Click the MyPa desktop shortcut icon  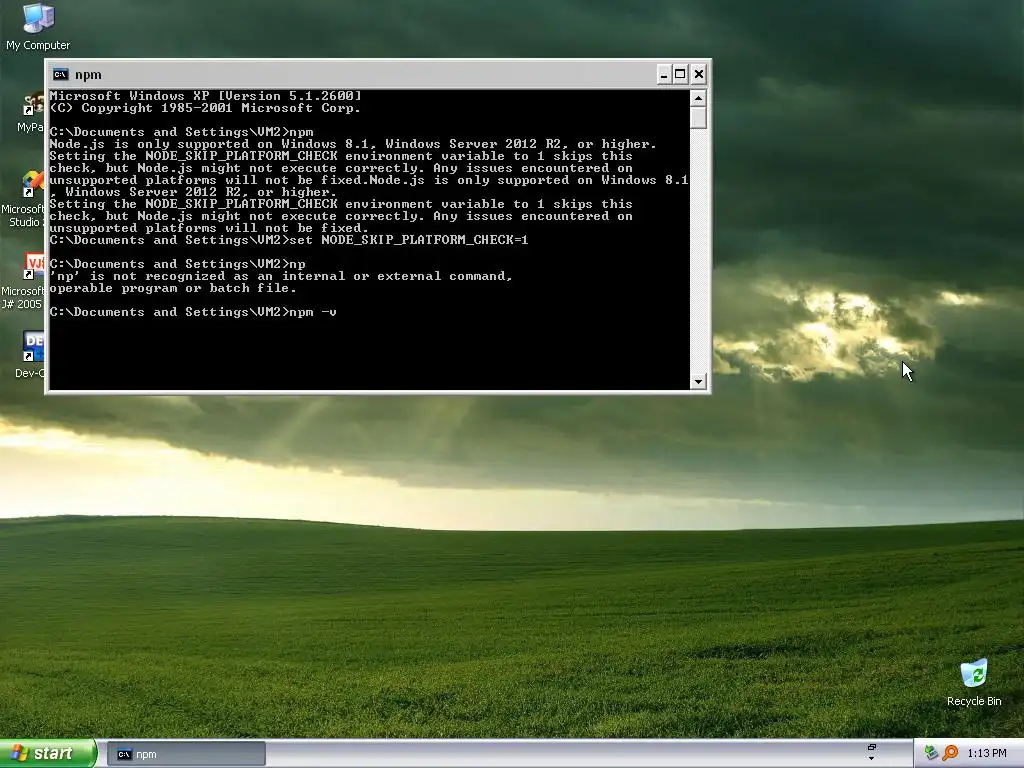33,103
